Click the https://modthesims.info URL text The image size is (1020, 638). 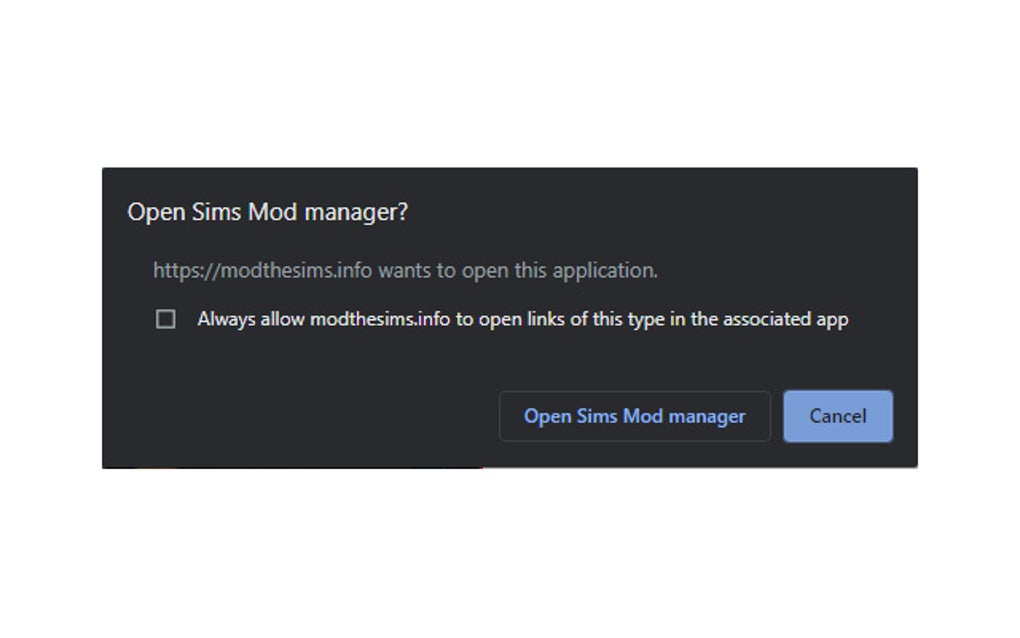point(262,270)
